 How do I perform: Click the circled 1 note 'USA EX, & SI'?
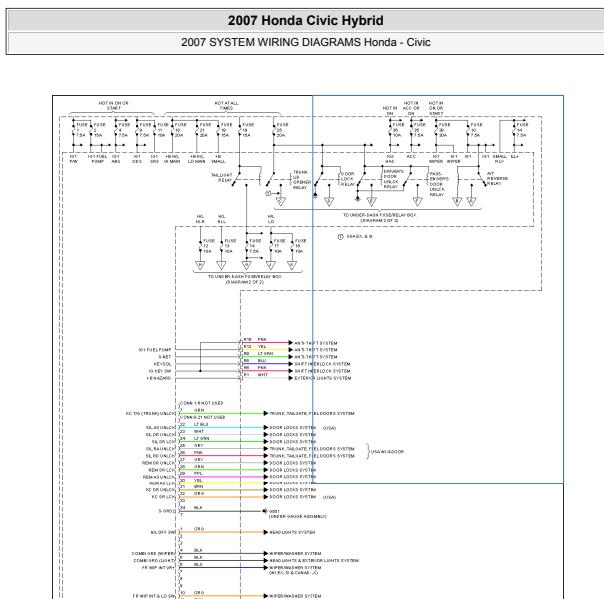click(355, 237)
